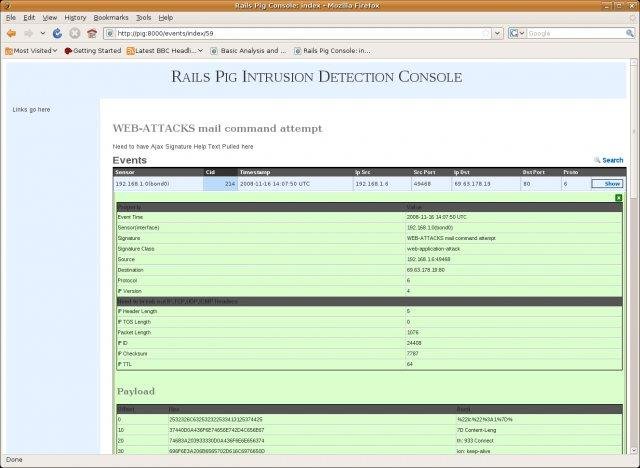
Task: Focus the Google search field
Action: tap(576, 33)
